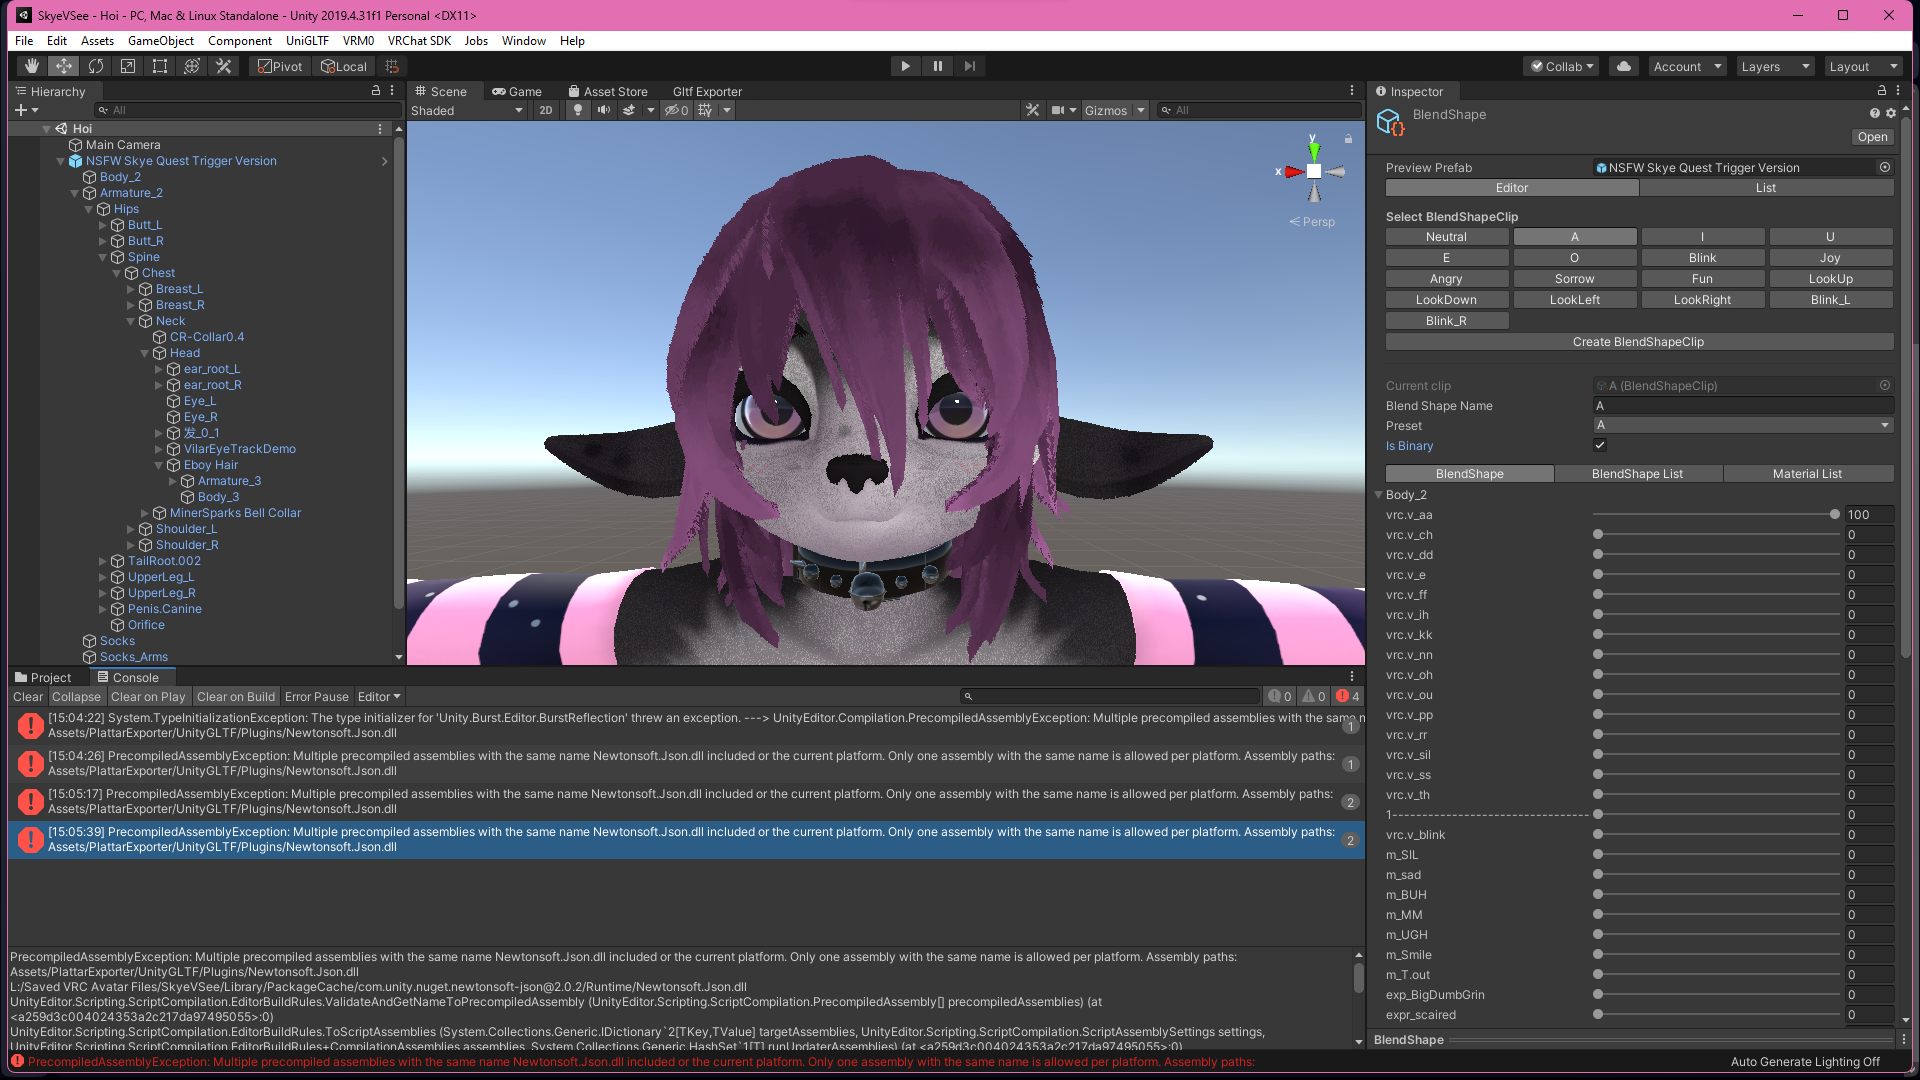Toggle scene audio speaker icon

pyautogui.click(x=604, y=110)
